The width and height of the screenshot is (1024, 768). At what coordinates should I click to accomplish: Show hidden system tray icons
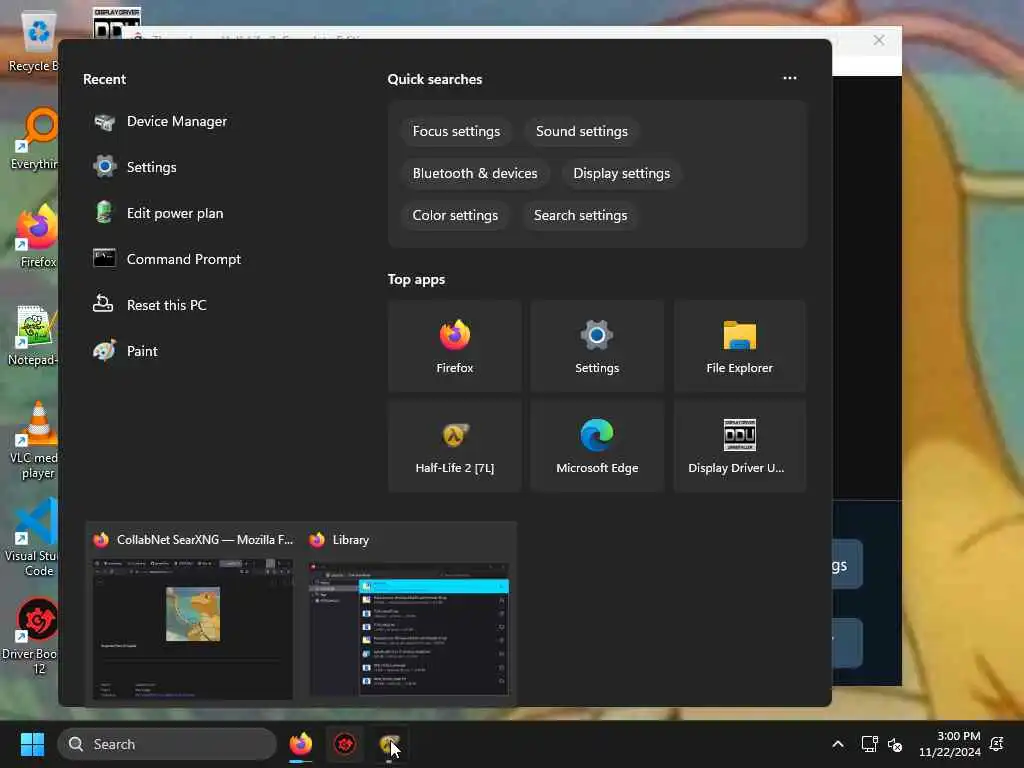coord(838,744)
